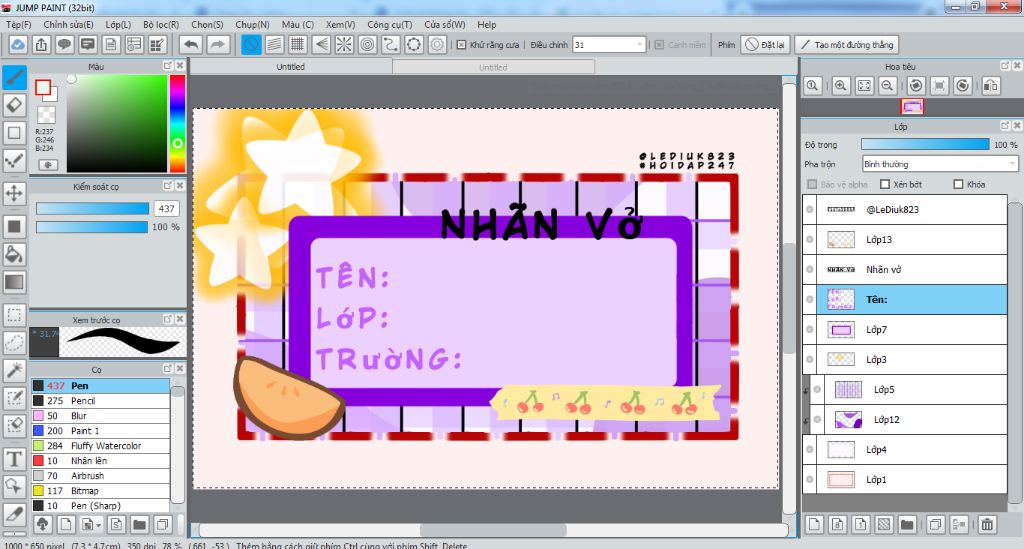Switch to the second Untitled tab

493,67
